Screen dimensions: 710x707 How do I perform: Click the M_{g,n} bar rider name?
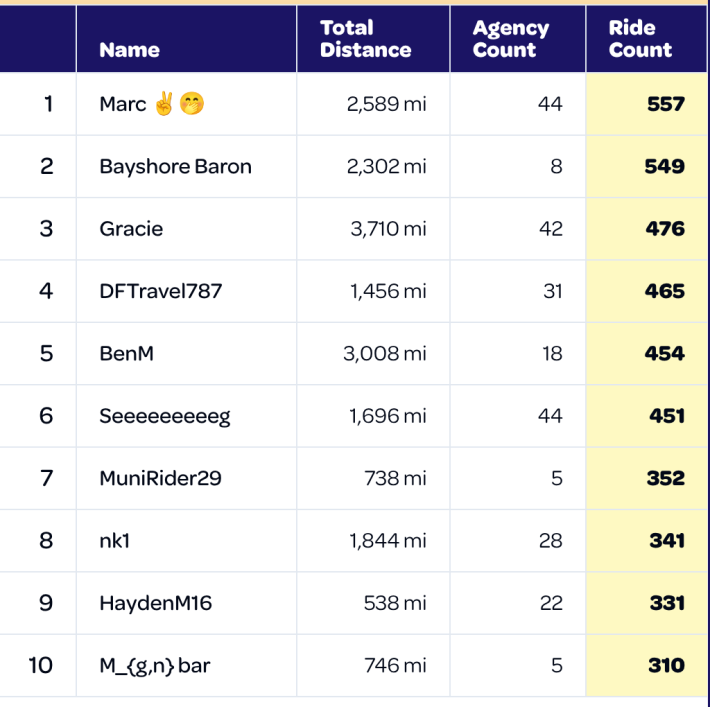point(154,665)
